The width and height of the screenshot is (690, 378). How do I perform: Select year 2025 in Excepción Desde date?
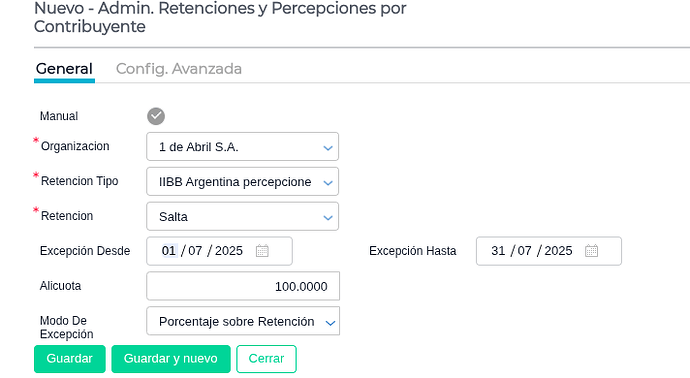pyautogui.click(x=229, y=251)
